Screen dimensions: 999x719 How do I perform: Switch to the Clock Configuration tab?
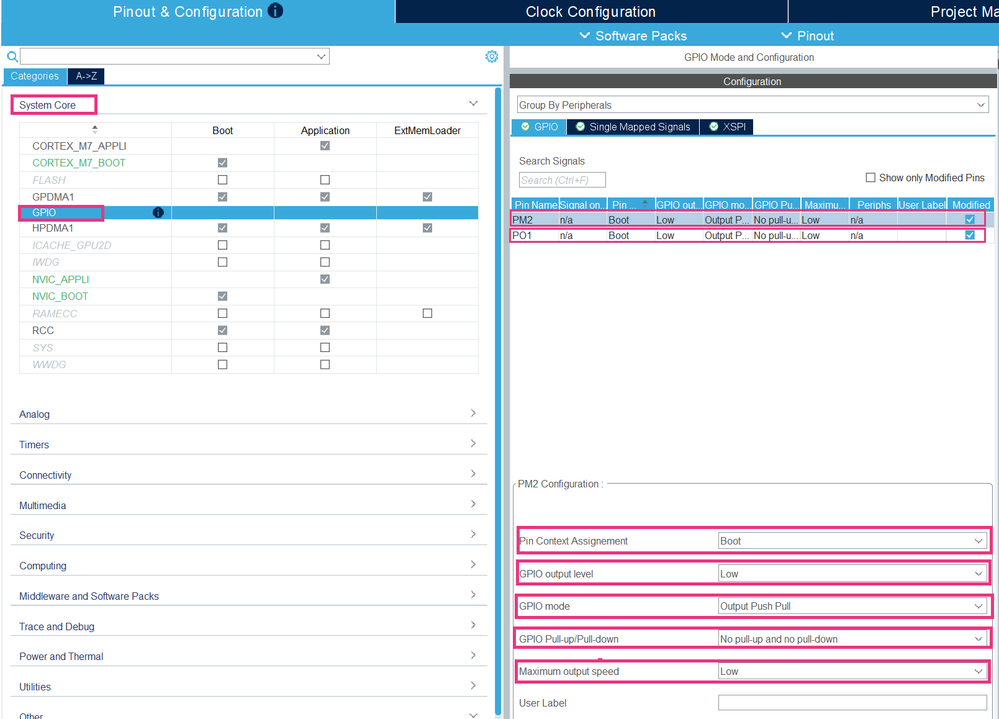(x=591, y=11)
